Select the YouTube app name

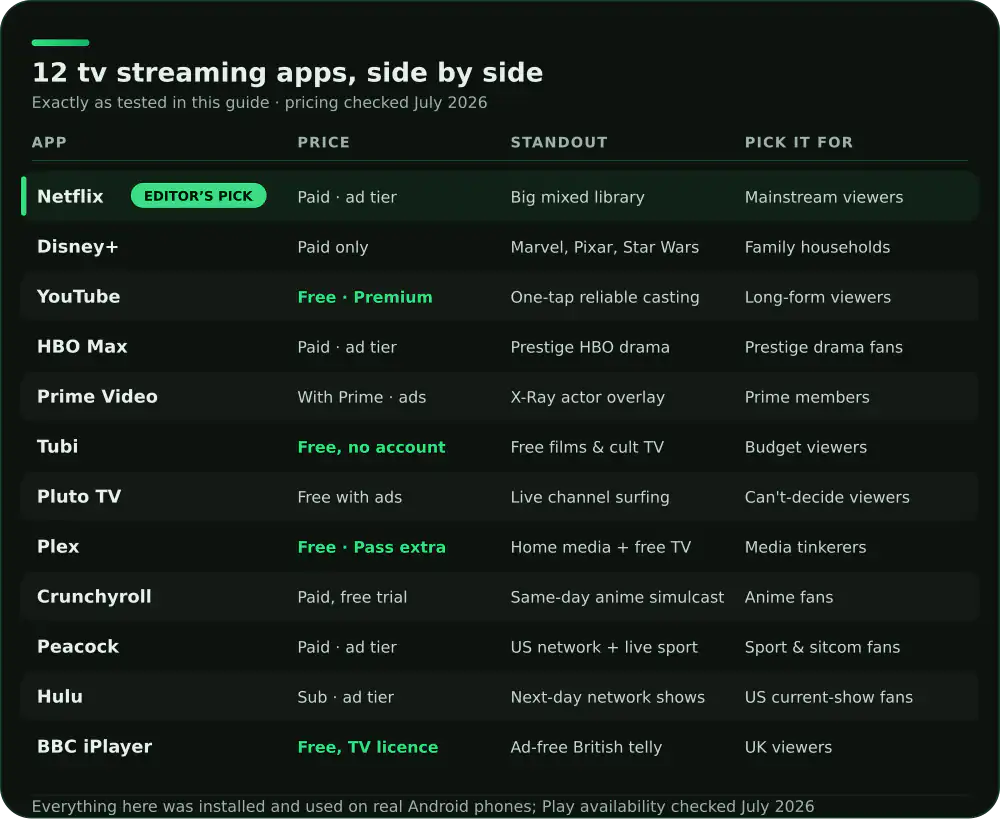coord(78,297)
